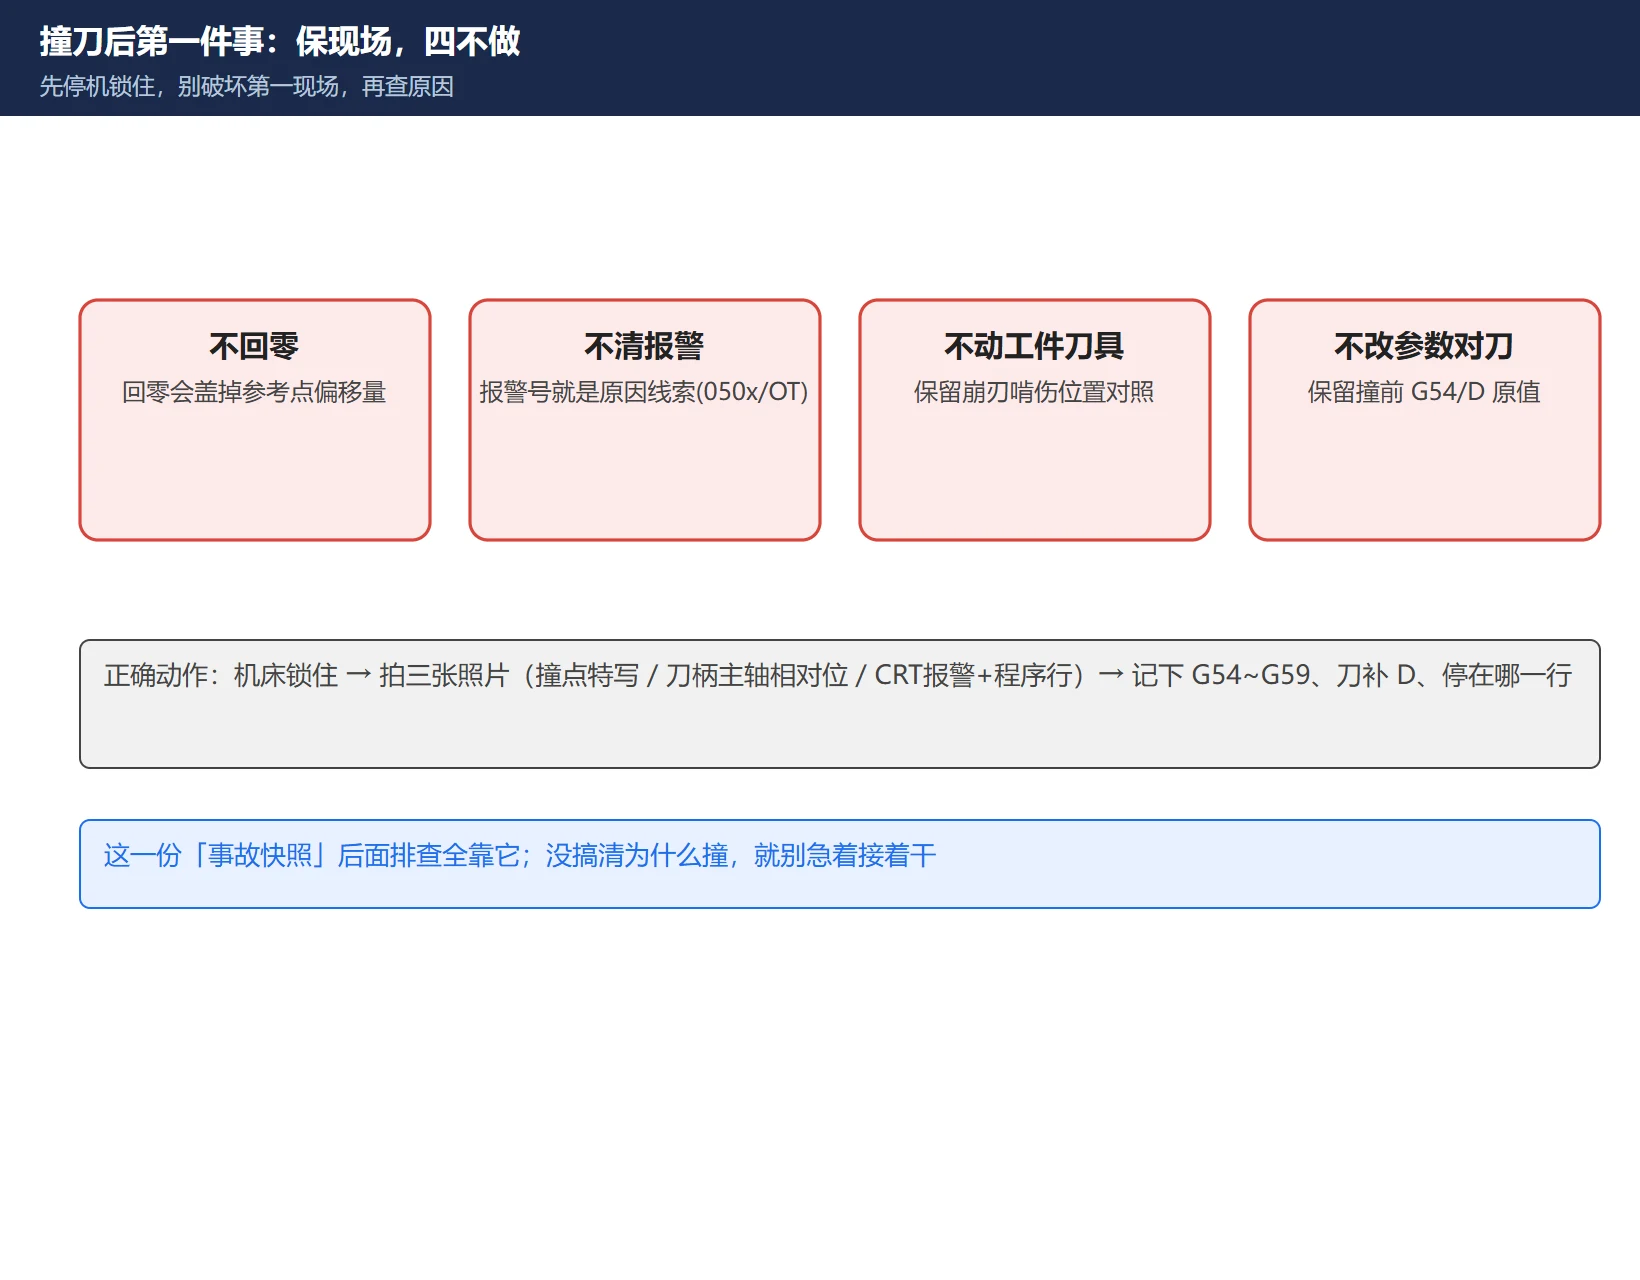
Task: Click the blue 事故快照 note box
Action: pos(840,864)
